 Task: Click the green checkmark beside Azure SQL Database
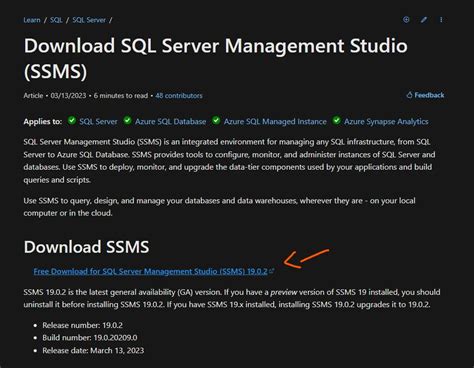click(x=127, y=120)
